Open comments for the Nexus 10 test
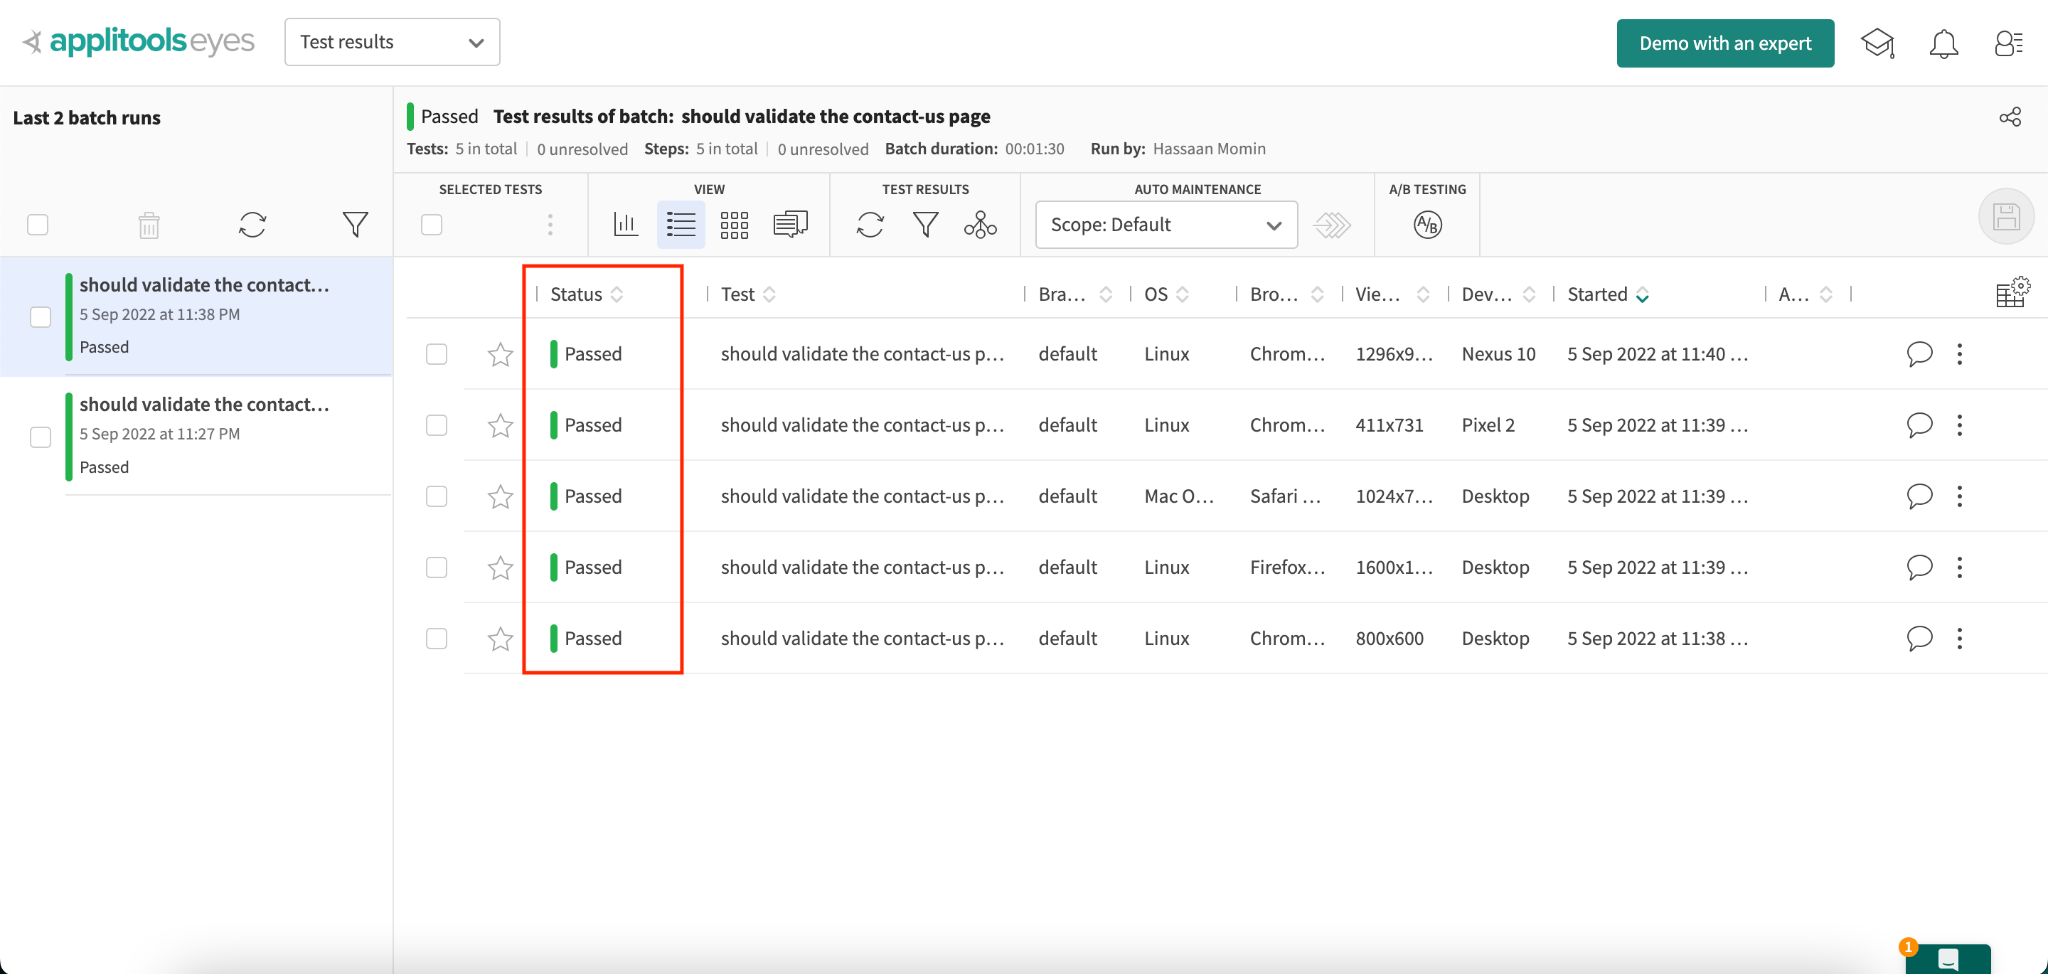 click(1919, 354)
